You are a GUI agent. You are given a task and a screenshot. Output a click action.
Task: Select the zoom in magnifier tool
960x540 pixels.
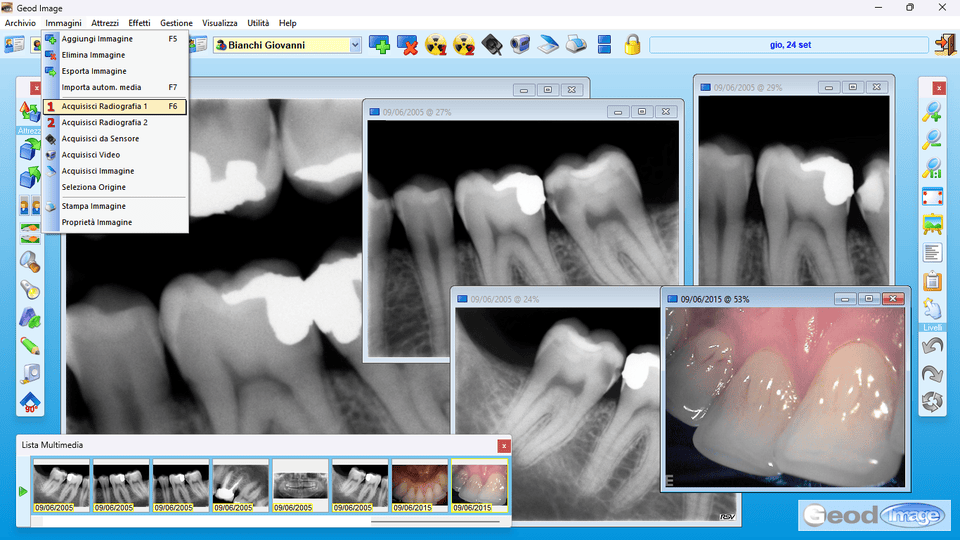(932, 112)
